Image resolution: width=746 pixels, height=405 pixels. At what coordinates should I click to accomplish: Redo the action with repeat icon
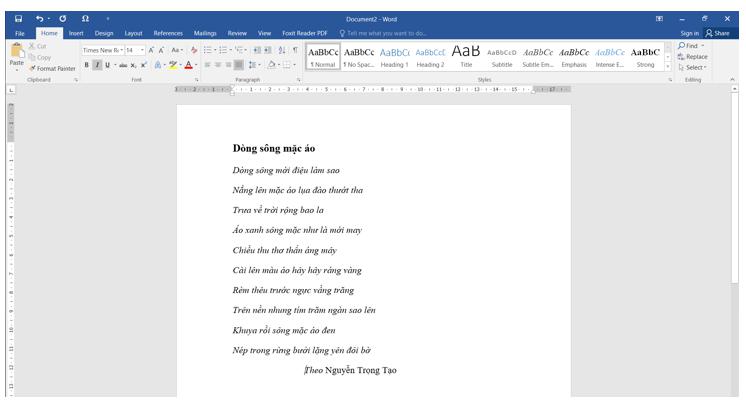pyautogui.click(x=63, y=19)
